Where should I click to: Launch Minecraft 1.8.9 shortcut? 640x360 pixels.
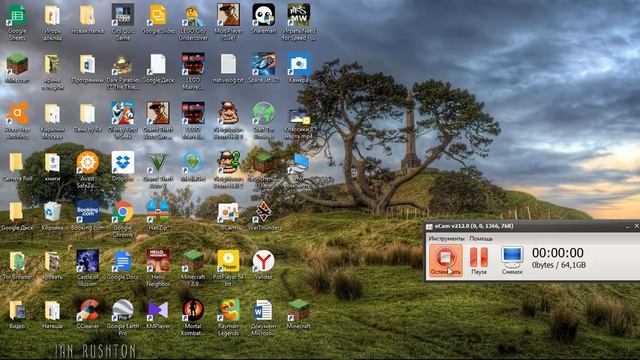pos(193,268)
